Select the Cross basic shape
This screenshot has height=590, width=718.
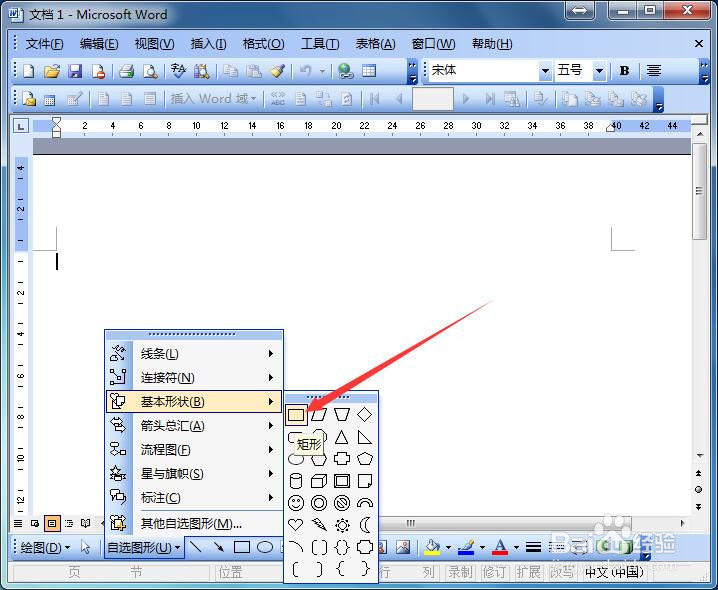pos(342,459)
